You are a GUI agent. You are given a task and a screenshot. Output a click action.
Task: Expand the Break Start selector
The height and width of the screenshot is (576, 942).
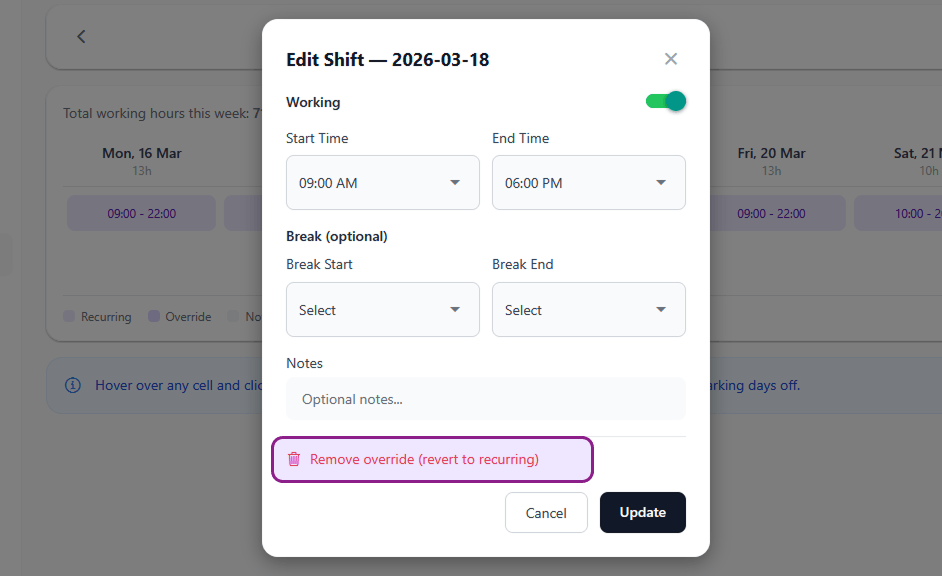tap(382, 310)
